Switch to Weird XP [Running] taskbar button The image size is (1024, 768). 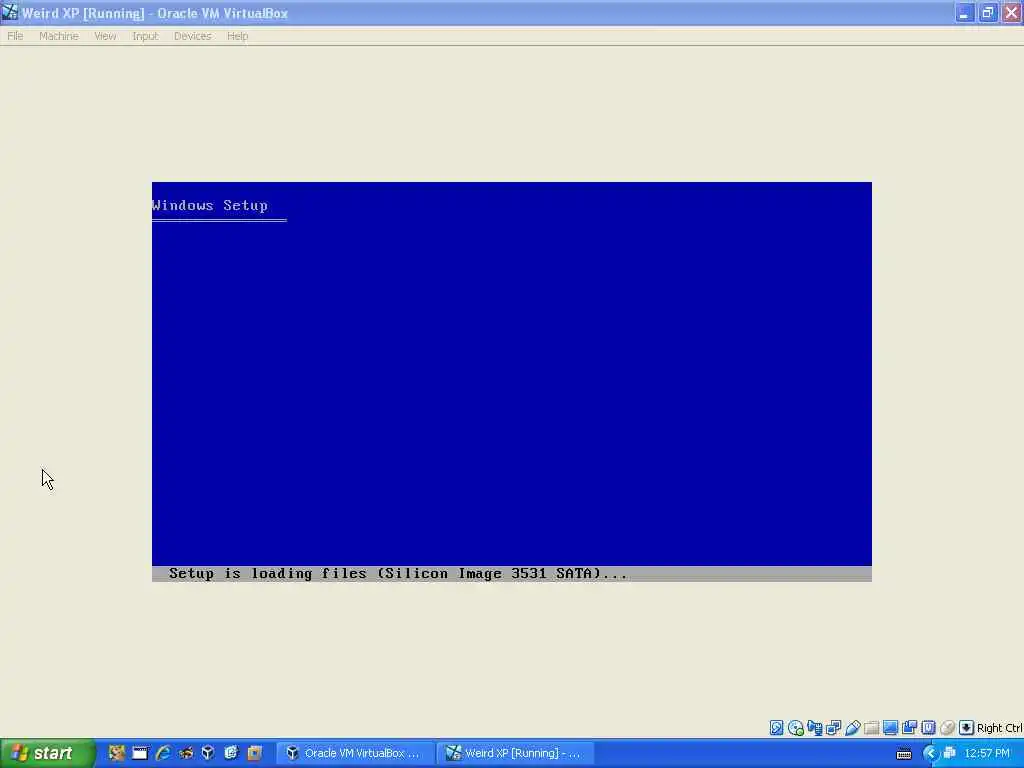click(515, 753)
